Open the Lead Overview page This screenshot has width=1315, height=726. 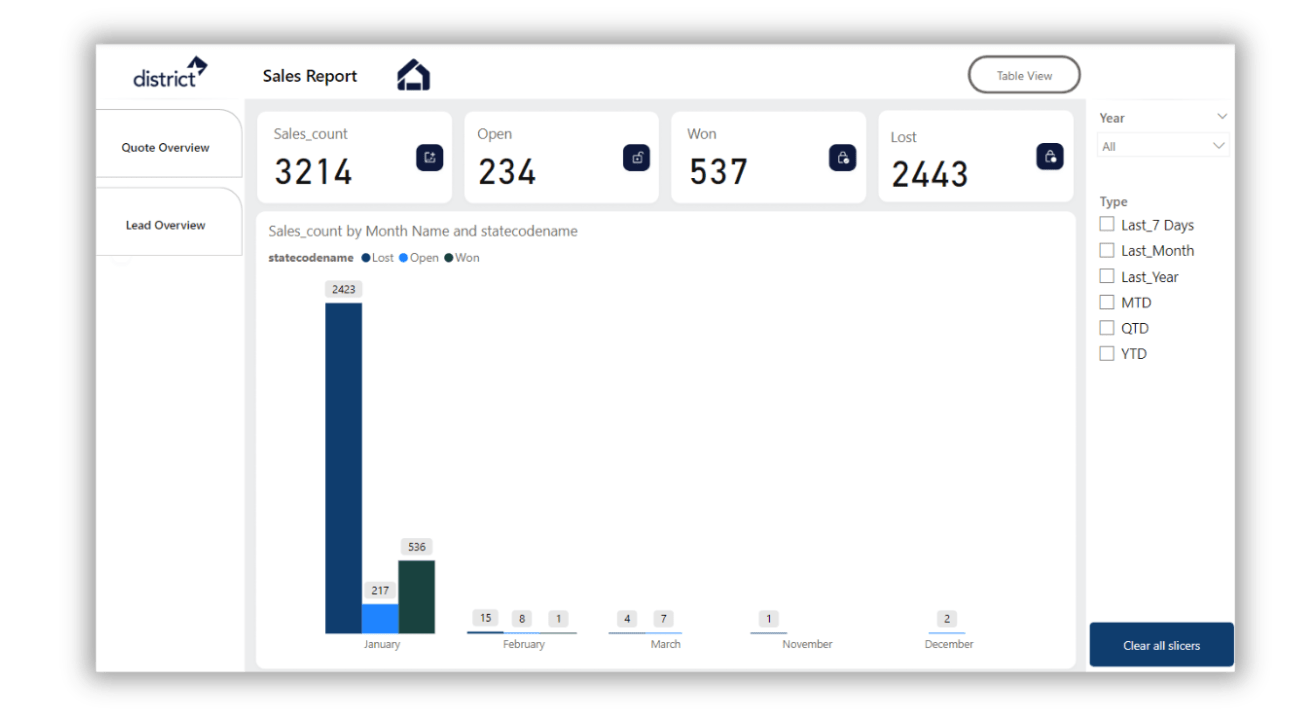pyautogui.click(x=165, y=225)
